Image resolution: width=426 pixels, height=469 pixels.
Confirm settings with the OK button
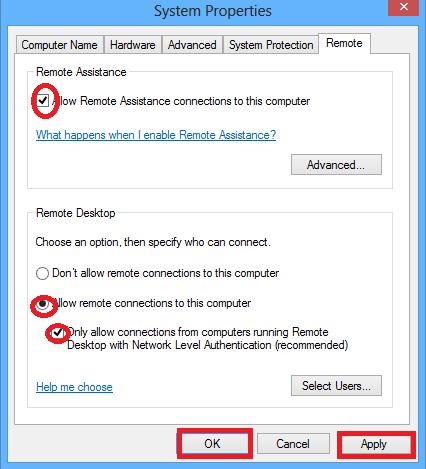(212, 444)
